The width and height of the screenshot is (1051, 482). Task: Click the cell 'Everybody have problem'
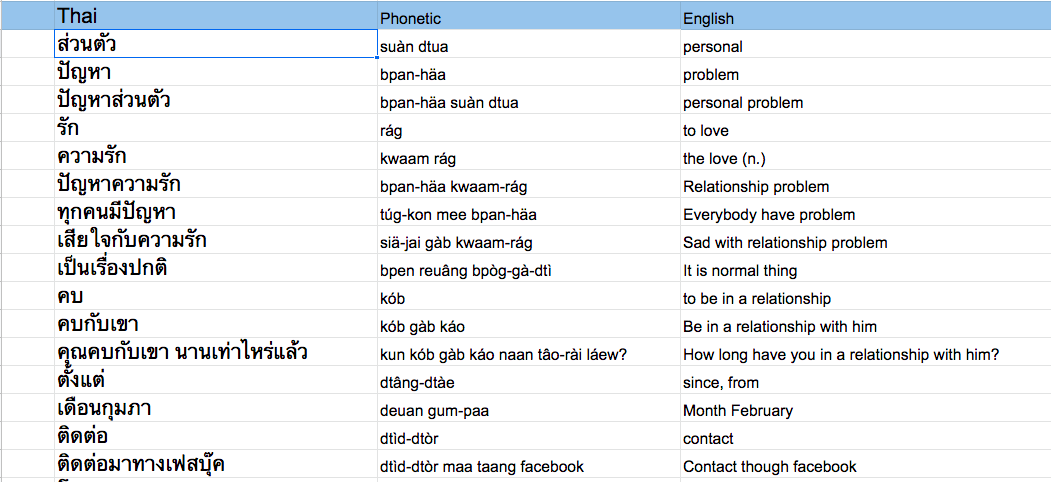click(865, 215)
